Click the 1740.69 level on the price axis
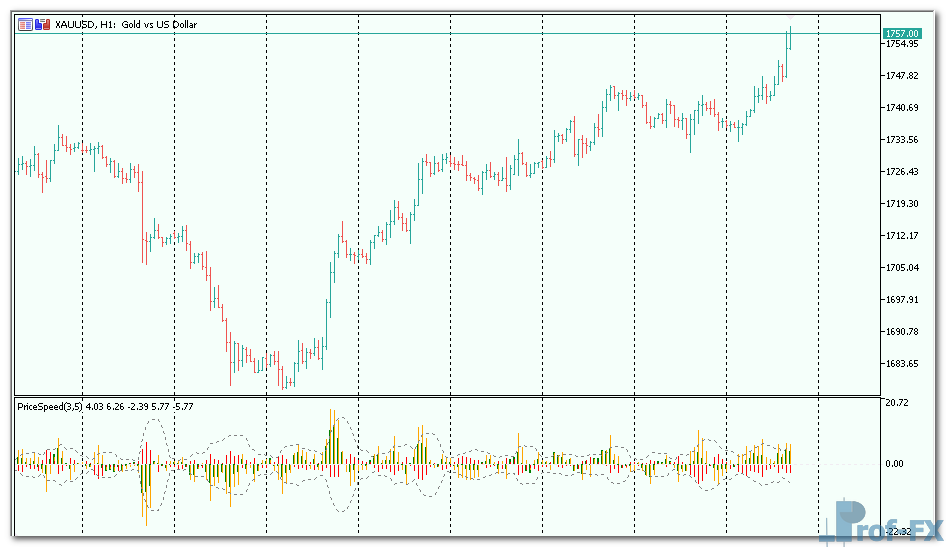 [902, 108]
